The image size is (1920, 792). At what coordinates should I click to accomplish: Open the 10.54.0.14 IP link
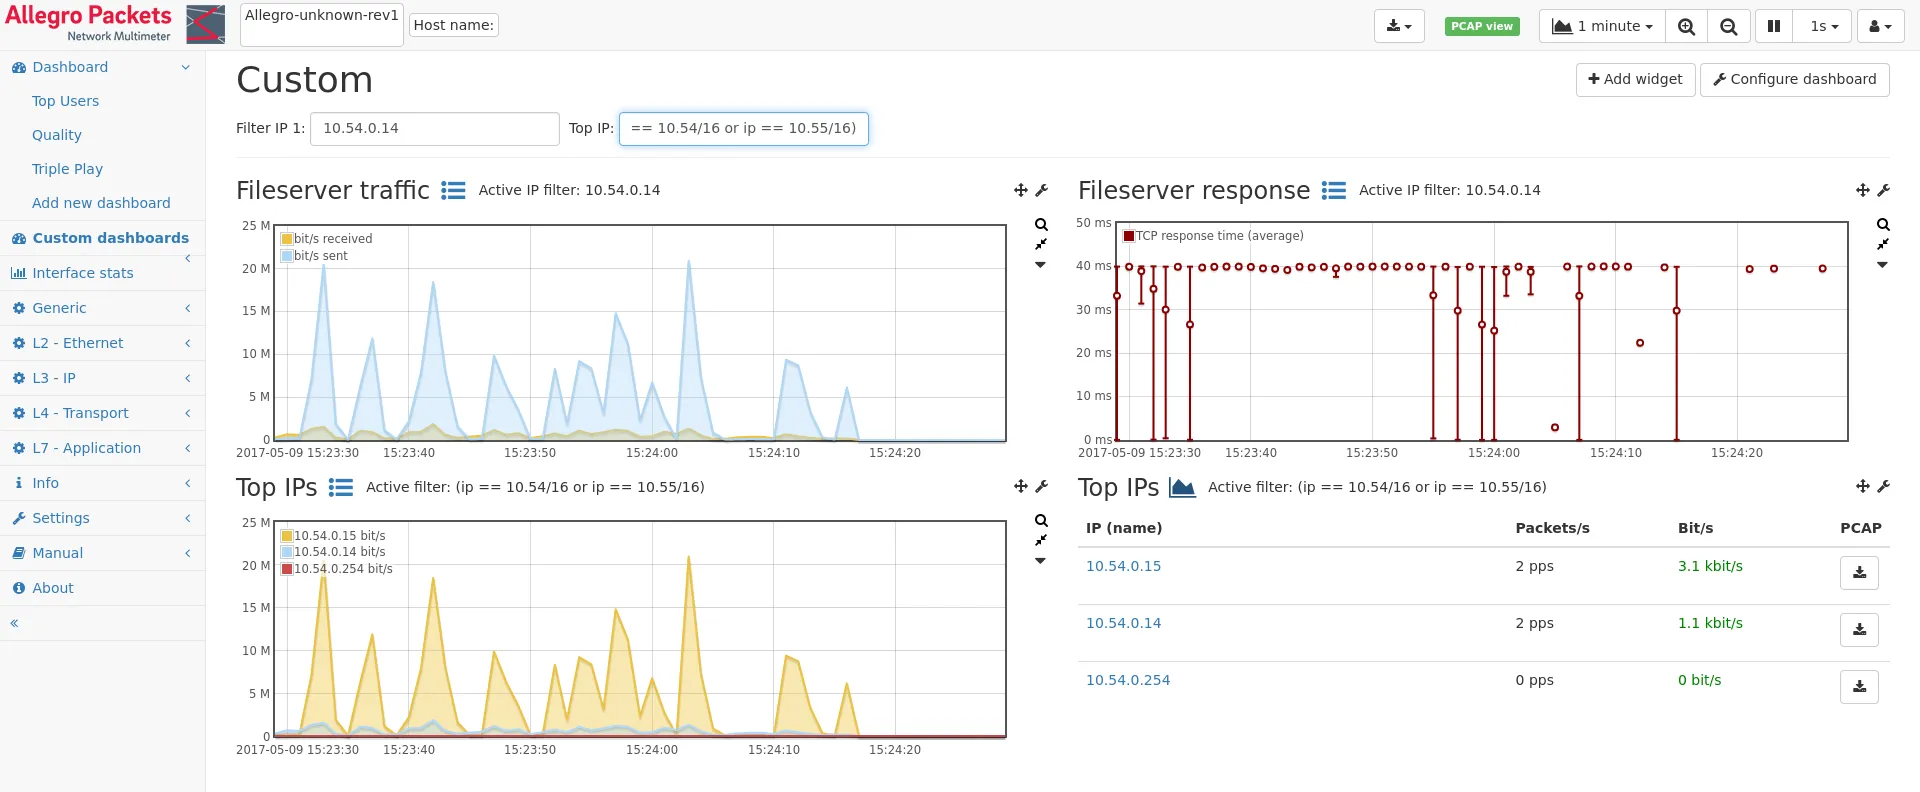click(1123, 623)
